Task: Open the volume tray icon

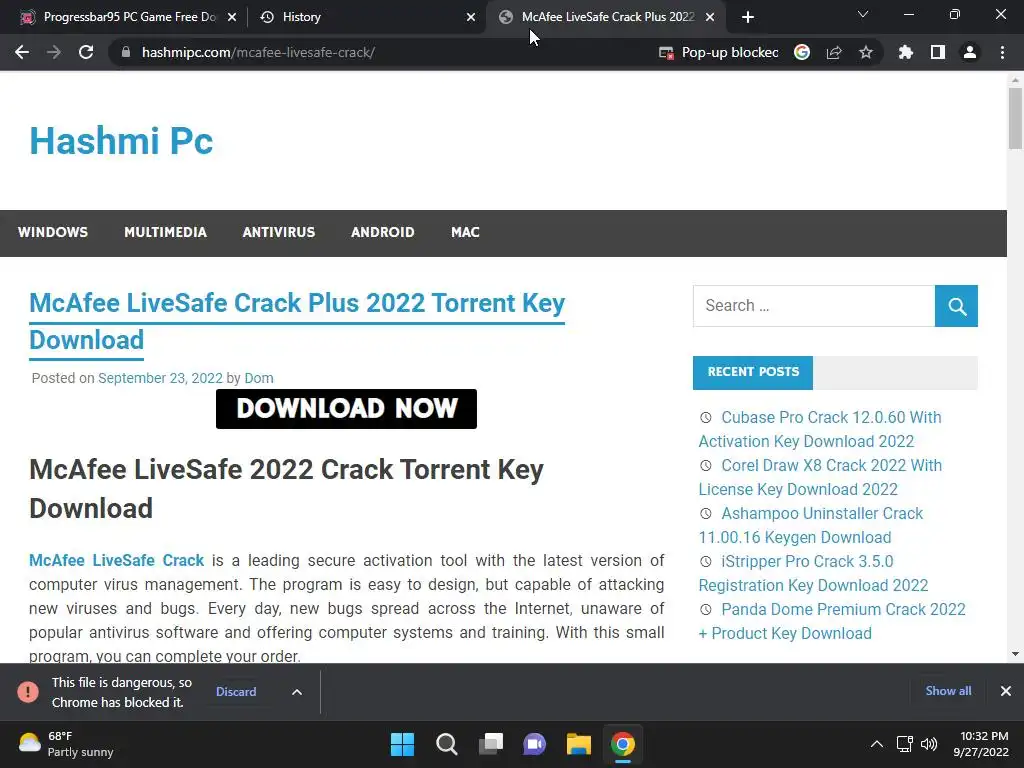Action: [x=929, y=744]
